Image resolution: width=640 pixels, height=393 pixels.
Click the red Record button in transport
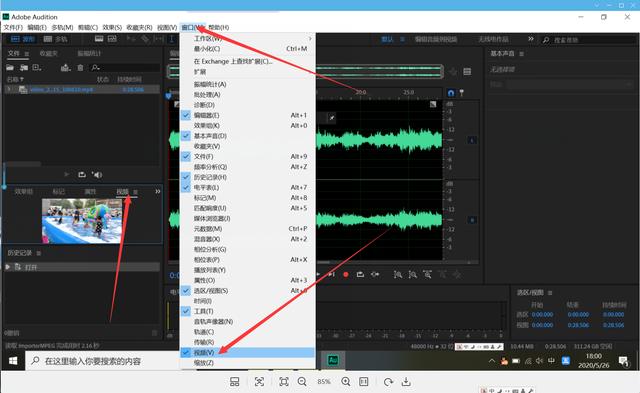pos(346,275)
